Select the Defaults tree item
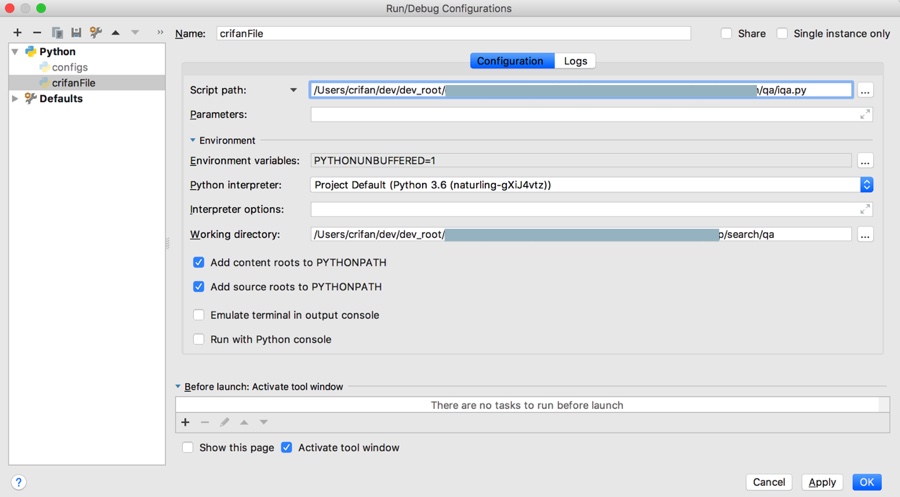This screenshot has width=900, height=497. click(61, 99)
